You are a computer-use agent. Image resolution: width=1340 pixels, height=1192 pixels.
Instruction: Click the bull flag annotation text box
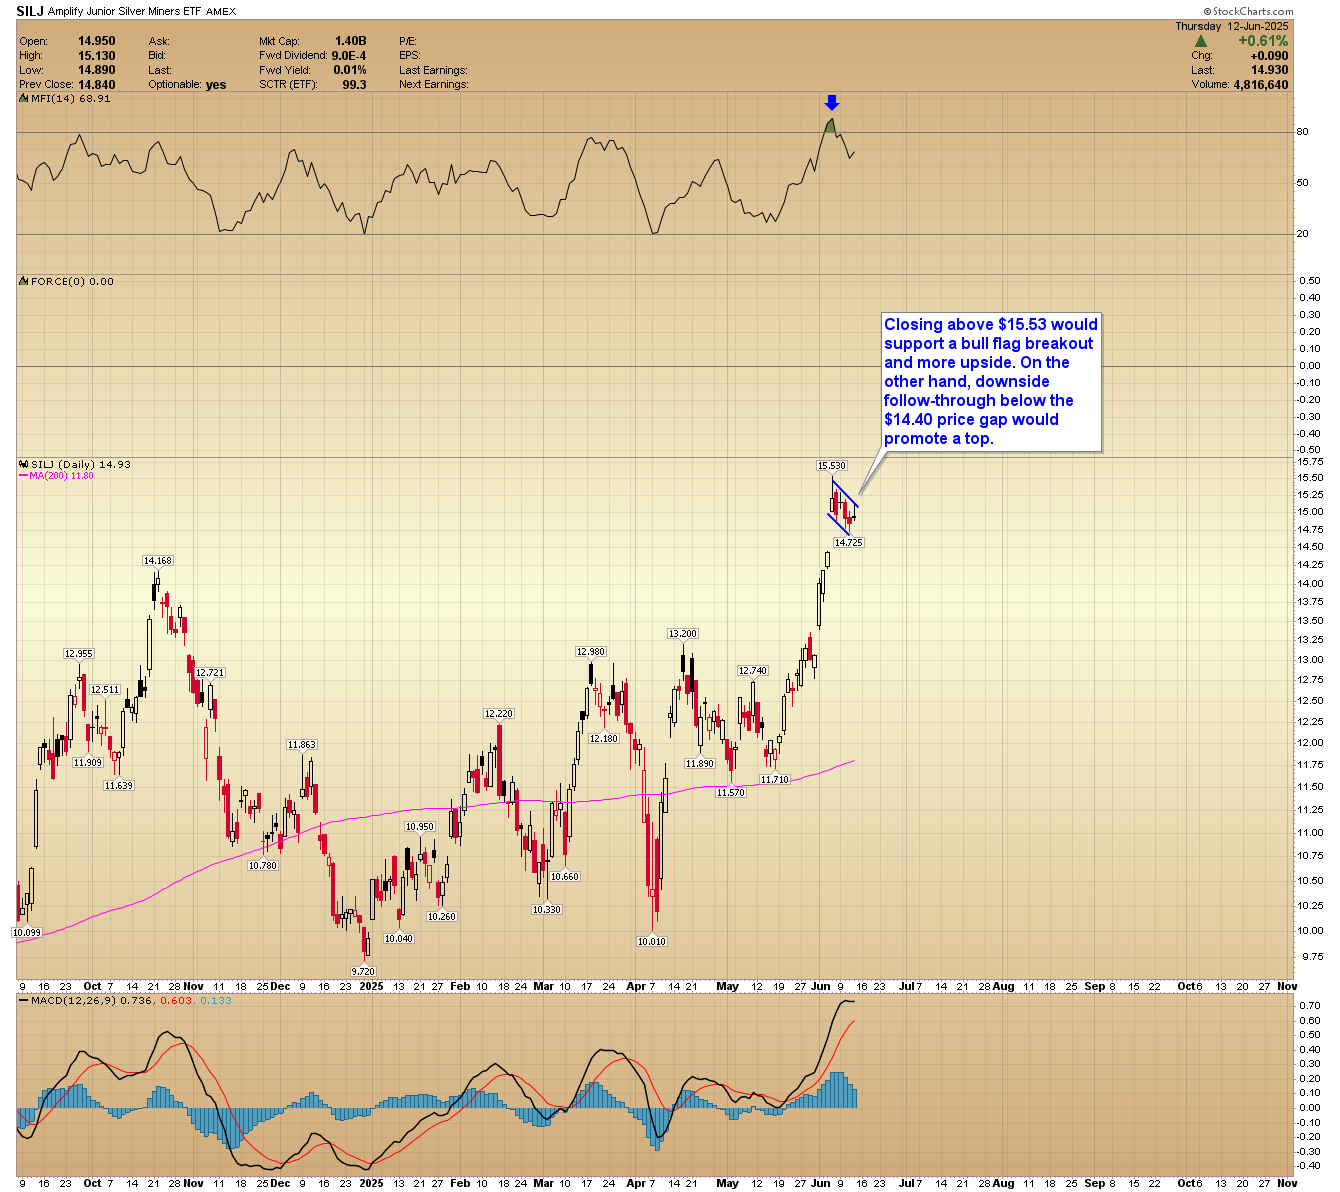point(991,381)
